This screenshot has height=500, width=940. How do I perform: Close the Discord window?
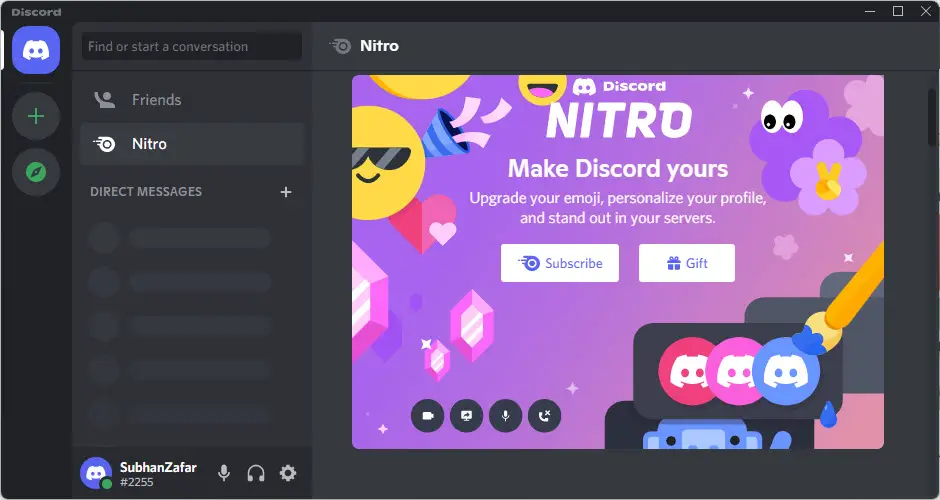(x=926, y=11)
